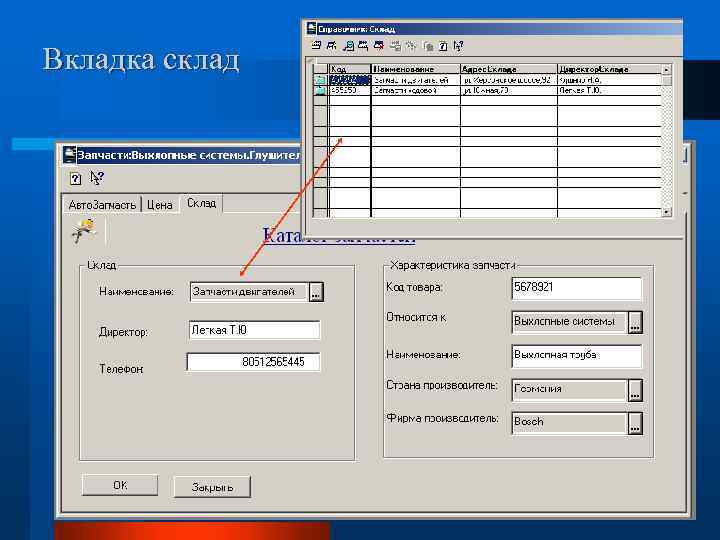Click the greyed overlapping-pages icon in Склад toolbar
Viewport: 720px width, 540px height.
(x=428, y=46)
